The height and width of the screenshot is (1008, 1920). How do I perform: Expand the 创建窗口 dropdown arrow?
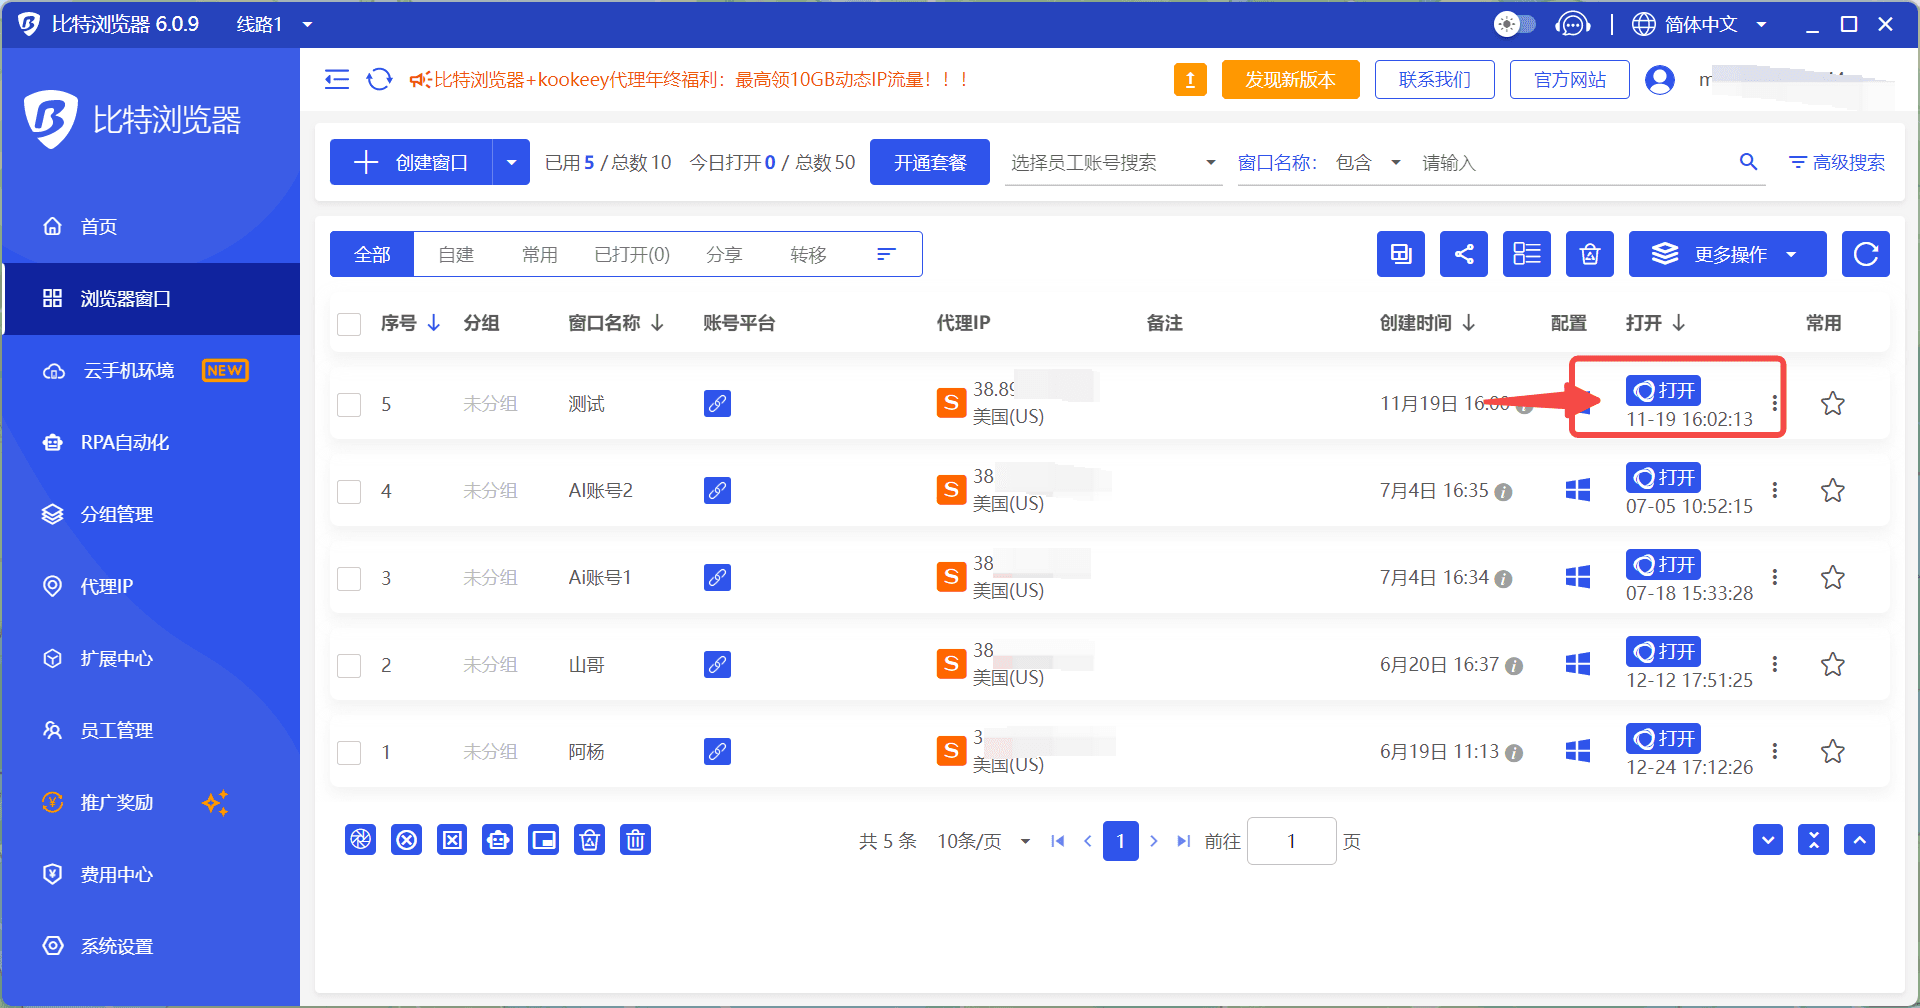coord(511,162)
